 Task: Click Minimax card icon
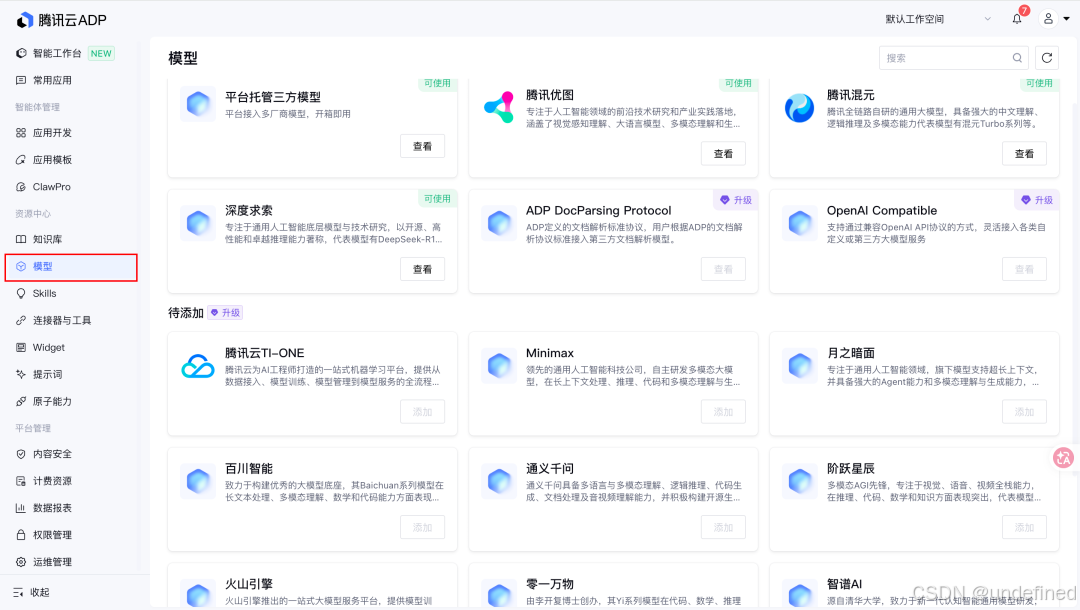pyautogui.click(x=499, y=366)
